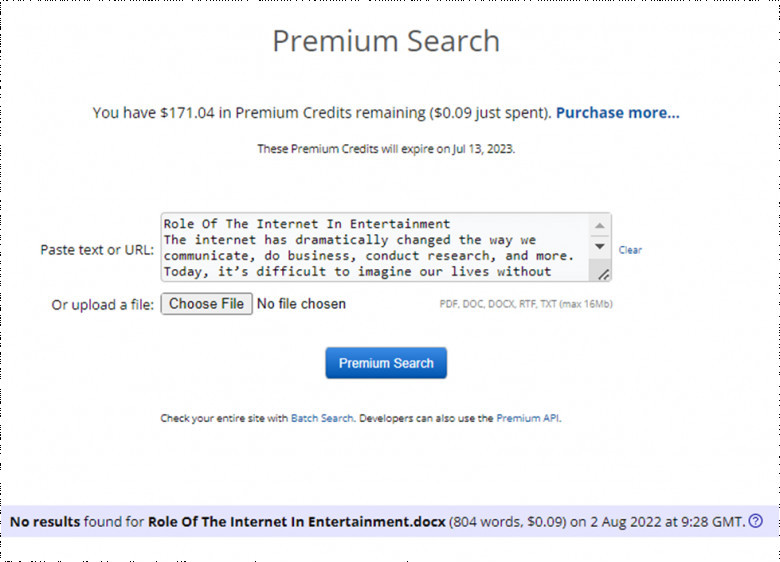Click the text box scroll up arrow
The image size is (780, 562).
pos(600,225)
